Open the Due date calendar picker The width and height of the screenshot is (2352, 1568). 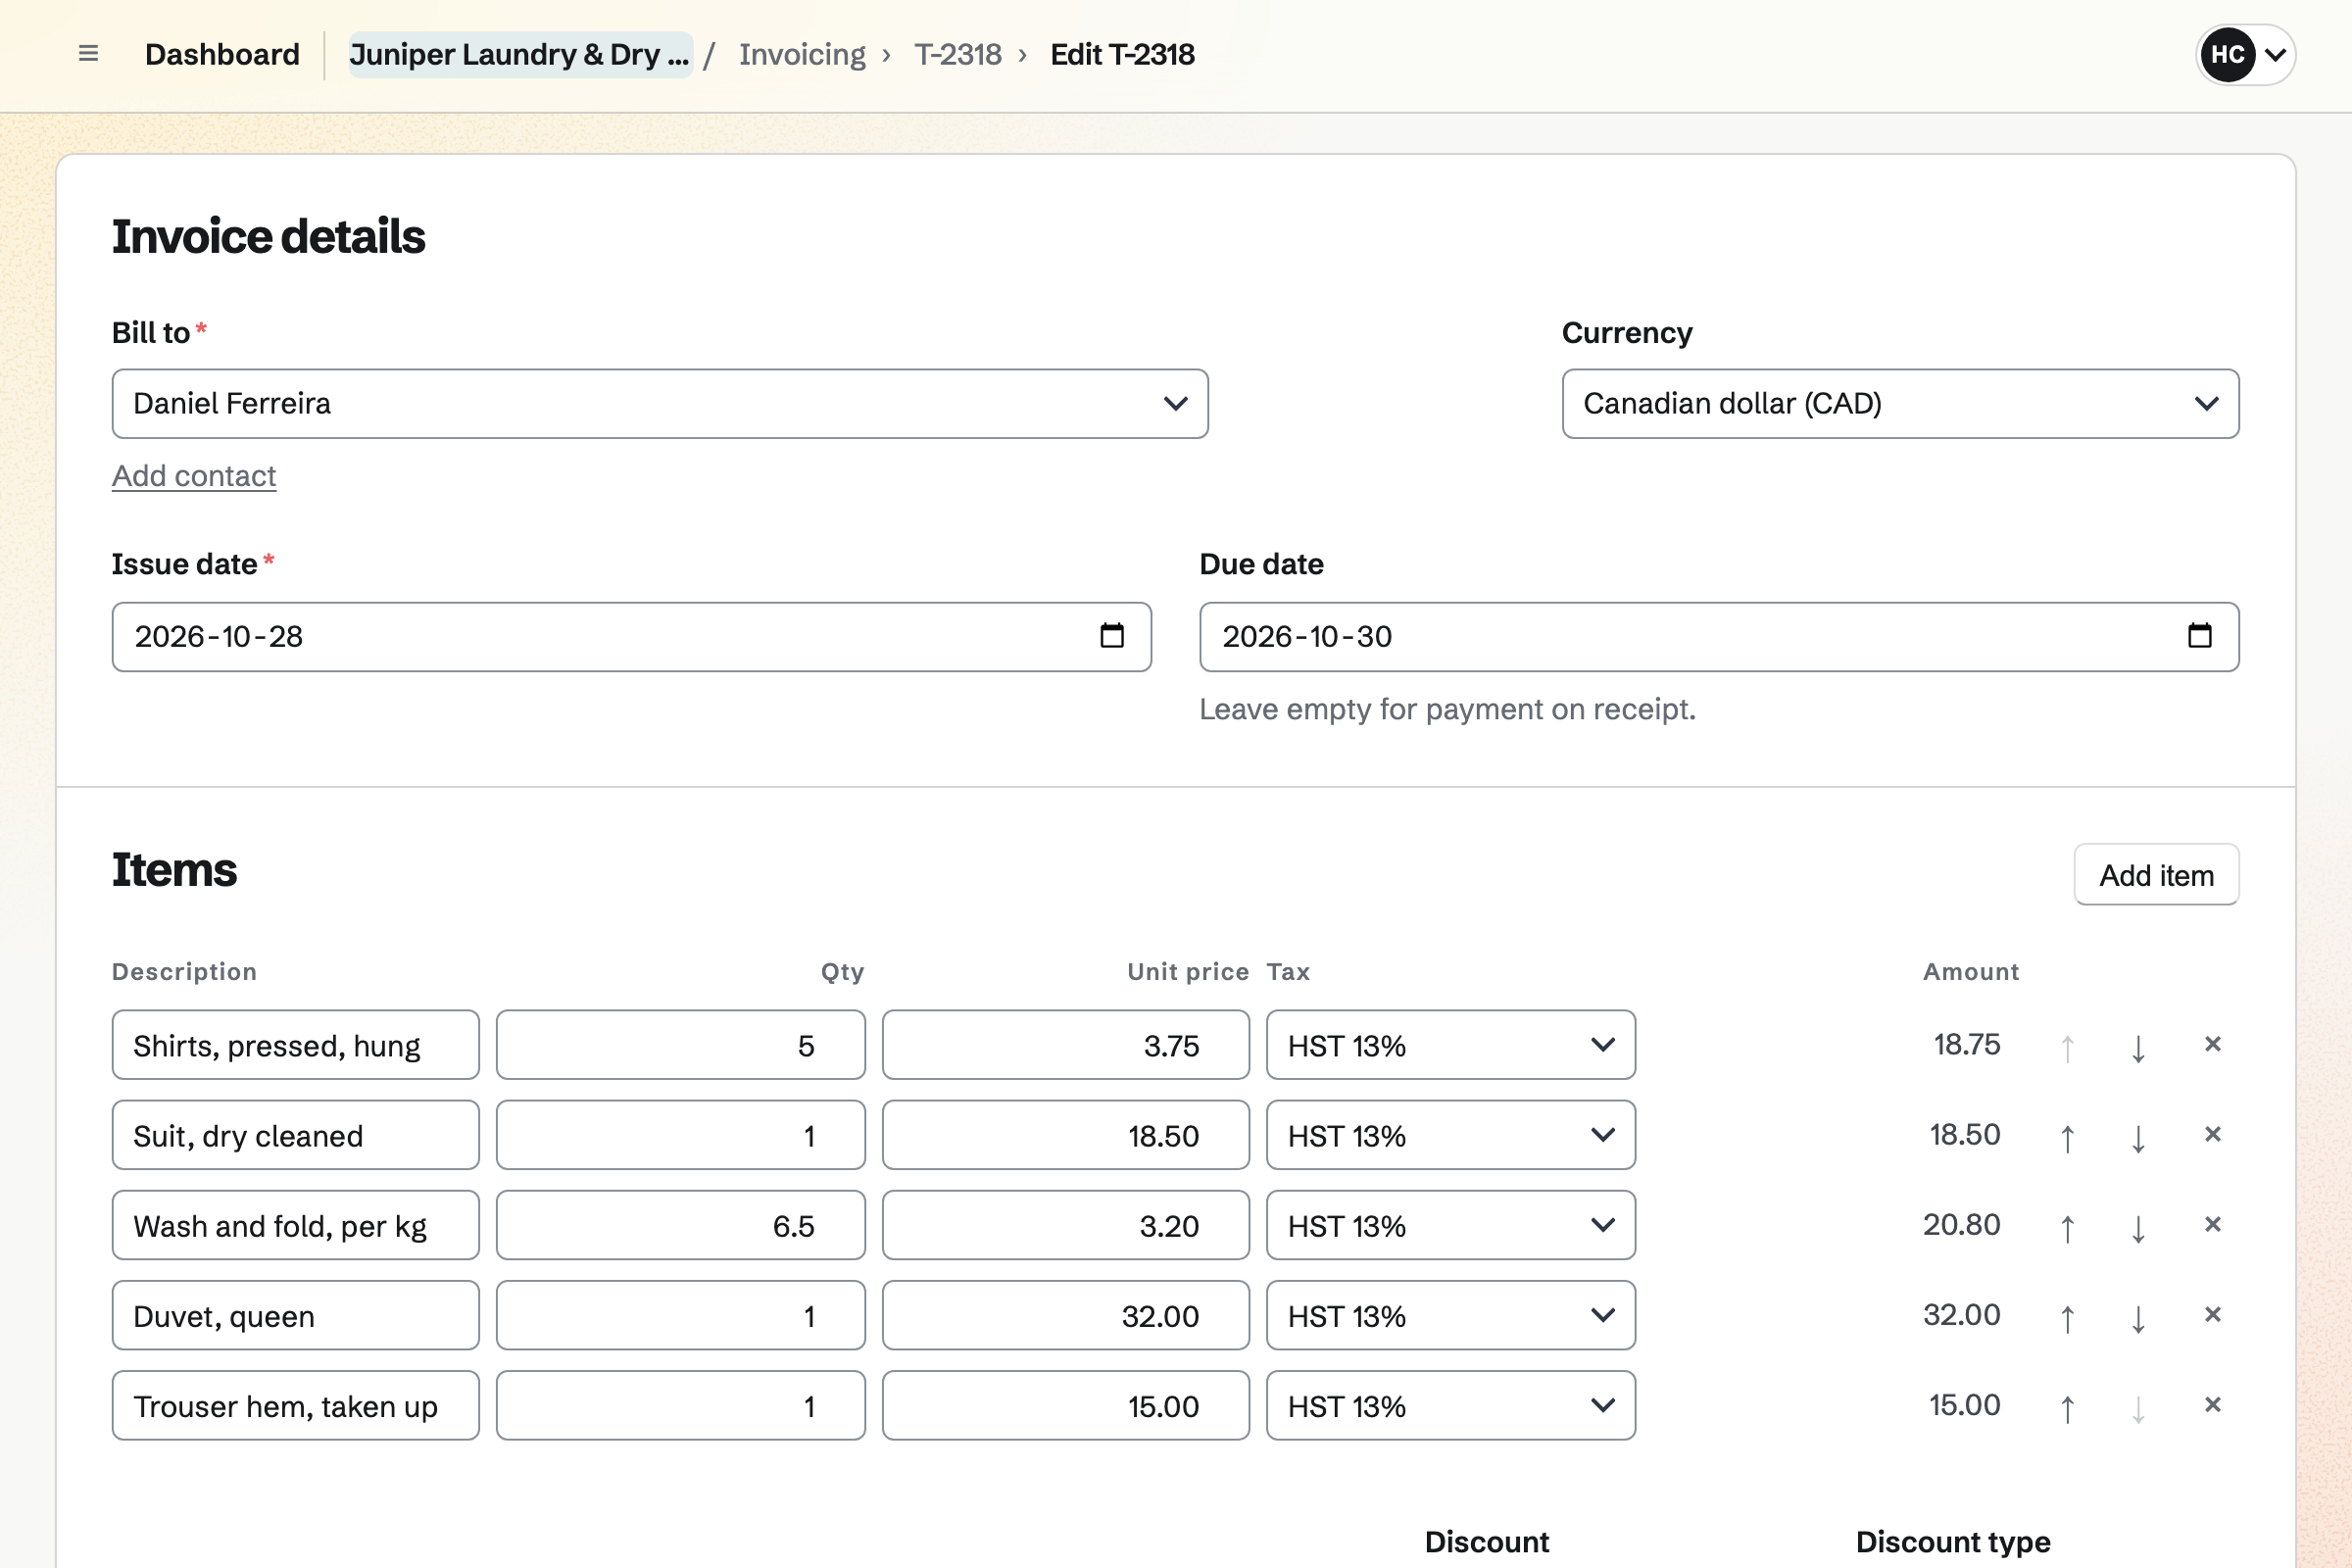(2199, 636)
